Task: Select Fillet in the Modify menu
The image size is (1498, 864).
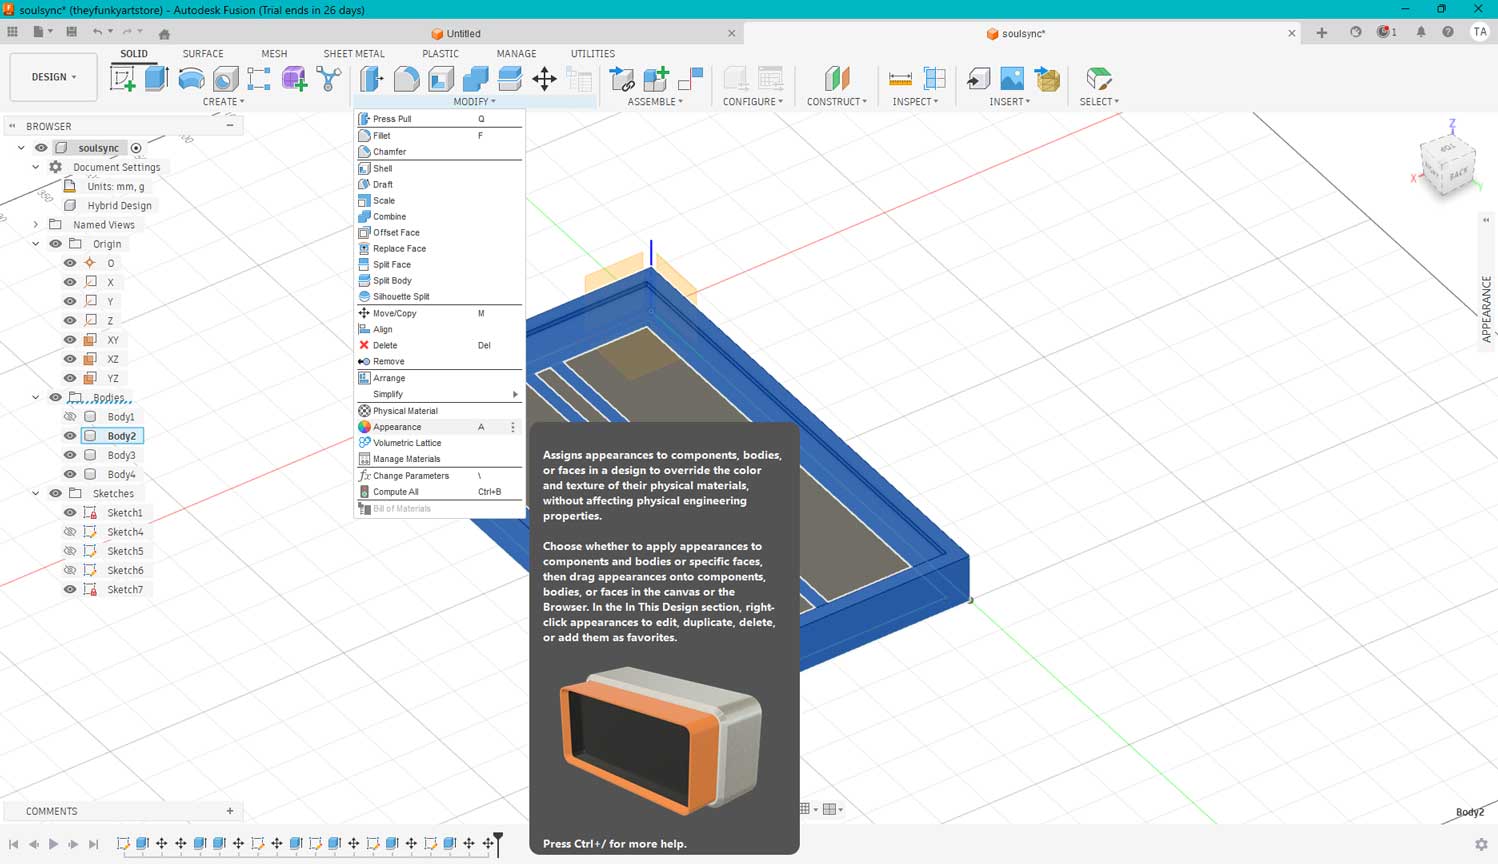Action: click(381, 136)
